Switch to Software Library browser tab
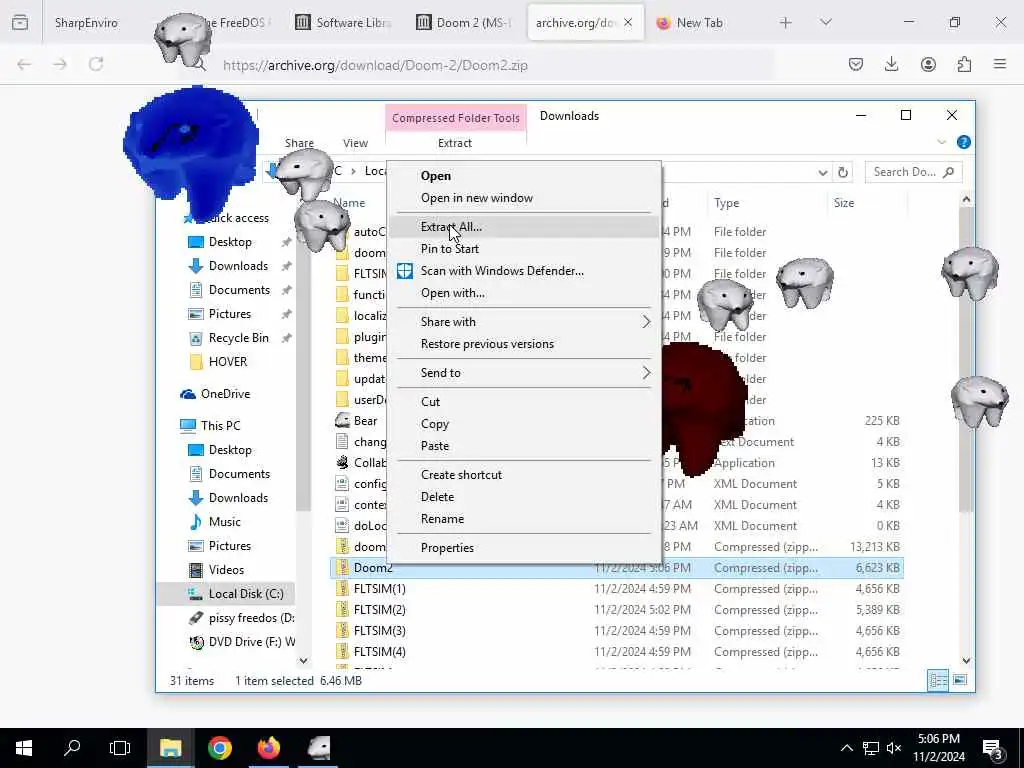This screenshot has width=1024, height=768. 343,23
